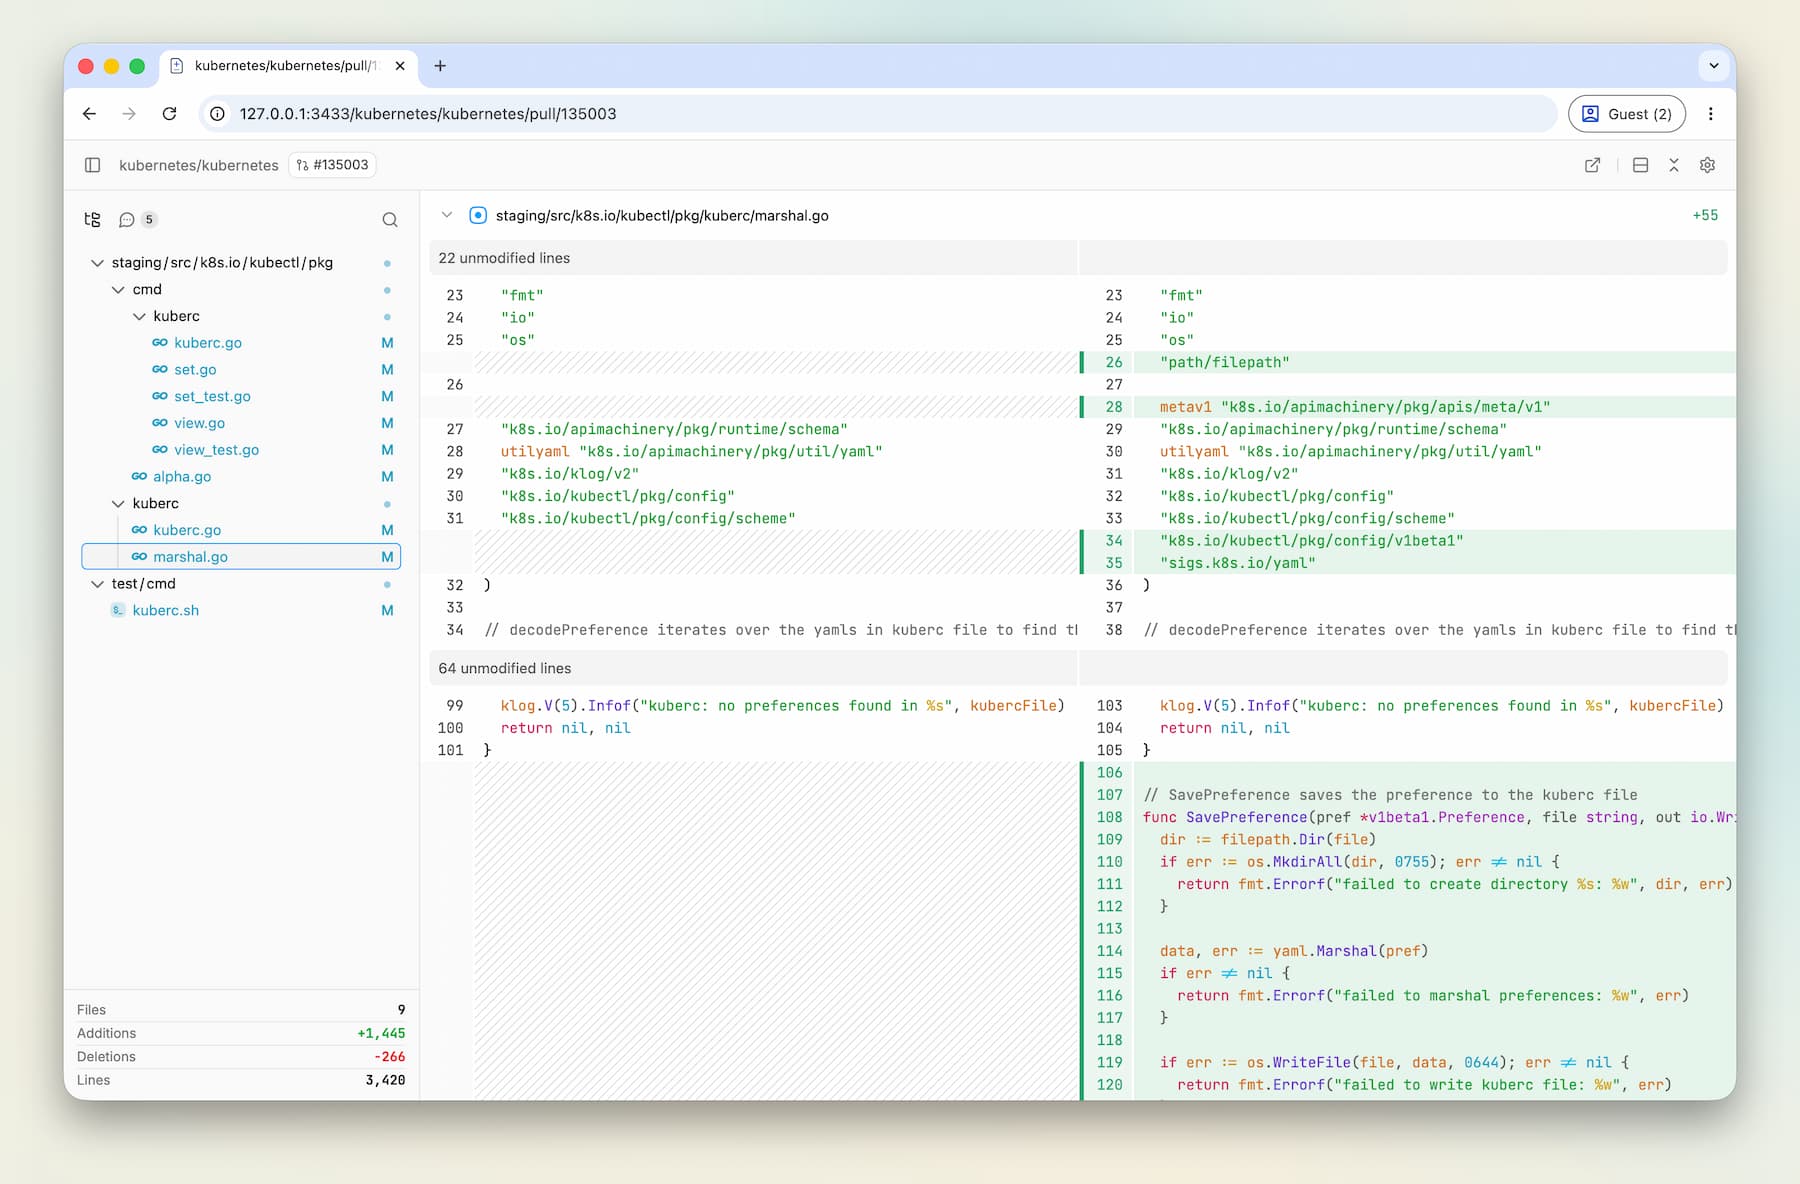Toggle the sidebar panel icon
The image size is (1800, 1184).
(x=92, y=165)
